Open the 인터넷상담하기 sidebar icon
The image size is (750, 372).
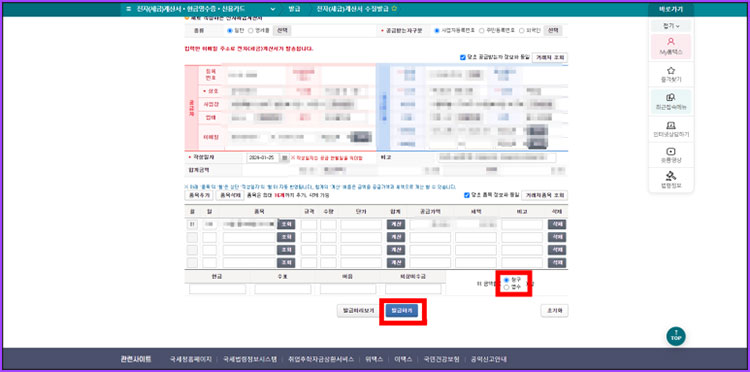(x=671, y=130)
